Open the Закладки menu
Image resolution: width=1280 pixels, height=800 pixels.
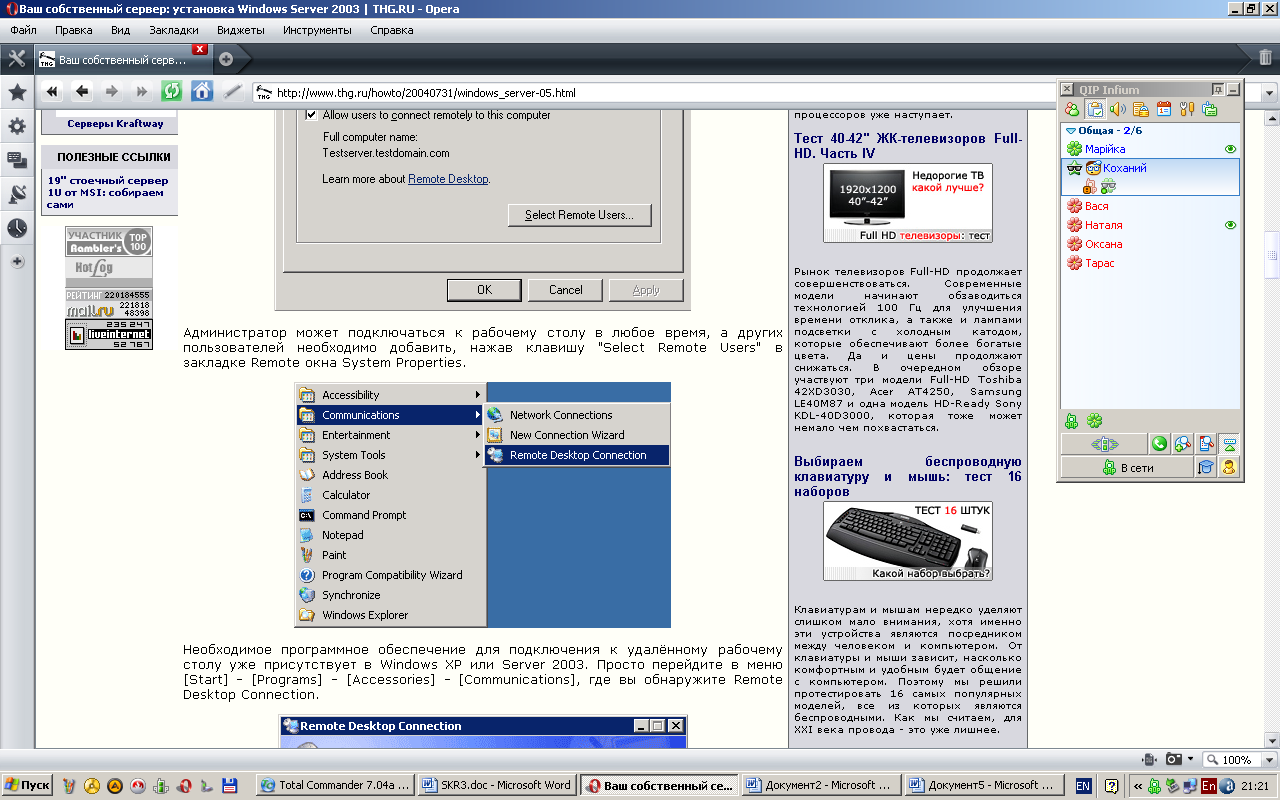point(173,30)
